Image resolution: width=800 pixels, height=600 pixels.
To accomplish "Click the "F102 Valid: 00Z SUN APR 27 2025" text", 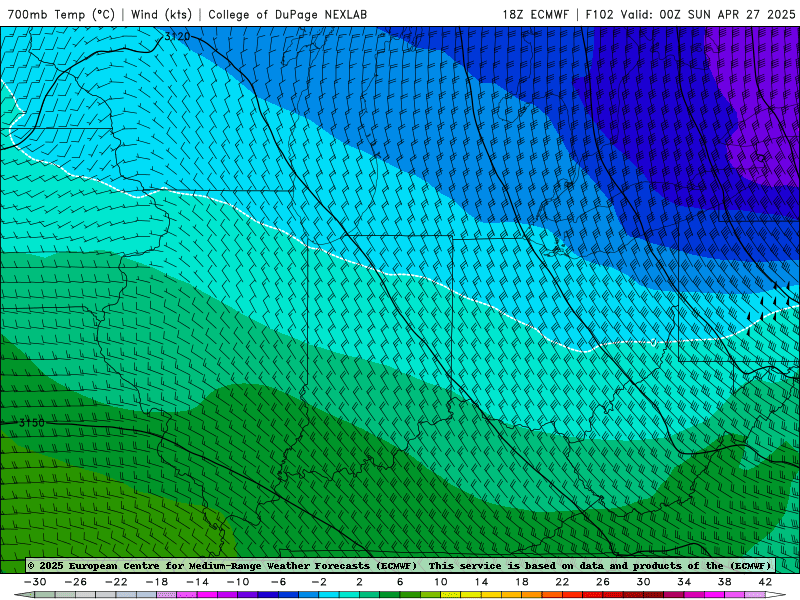I will tap(690, 14).
